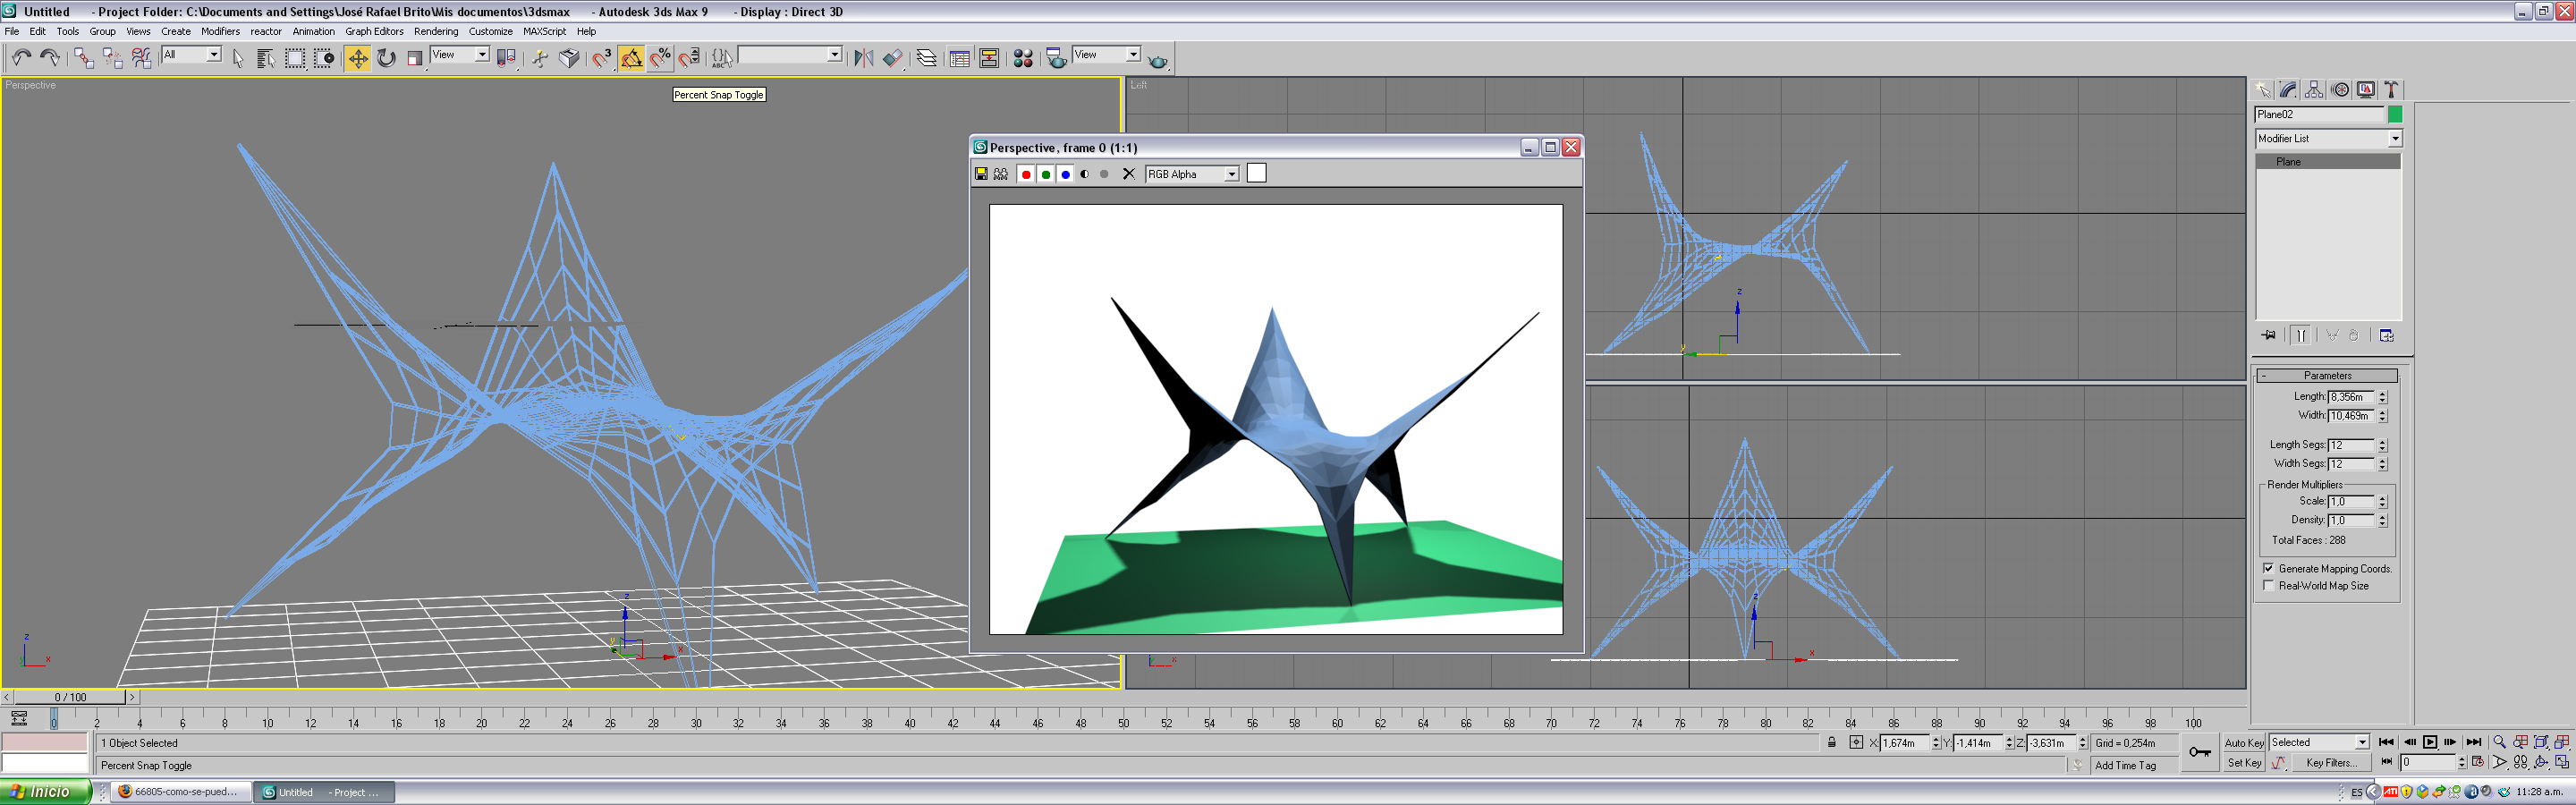Click Plane02 green object color swatch
This screenshot has height=805, width=2576.
(x=2394, y=115)
